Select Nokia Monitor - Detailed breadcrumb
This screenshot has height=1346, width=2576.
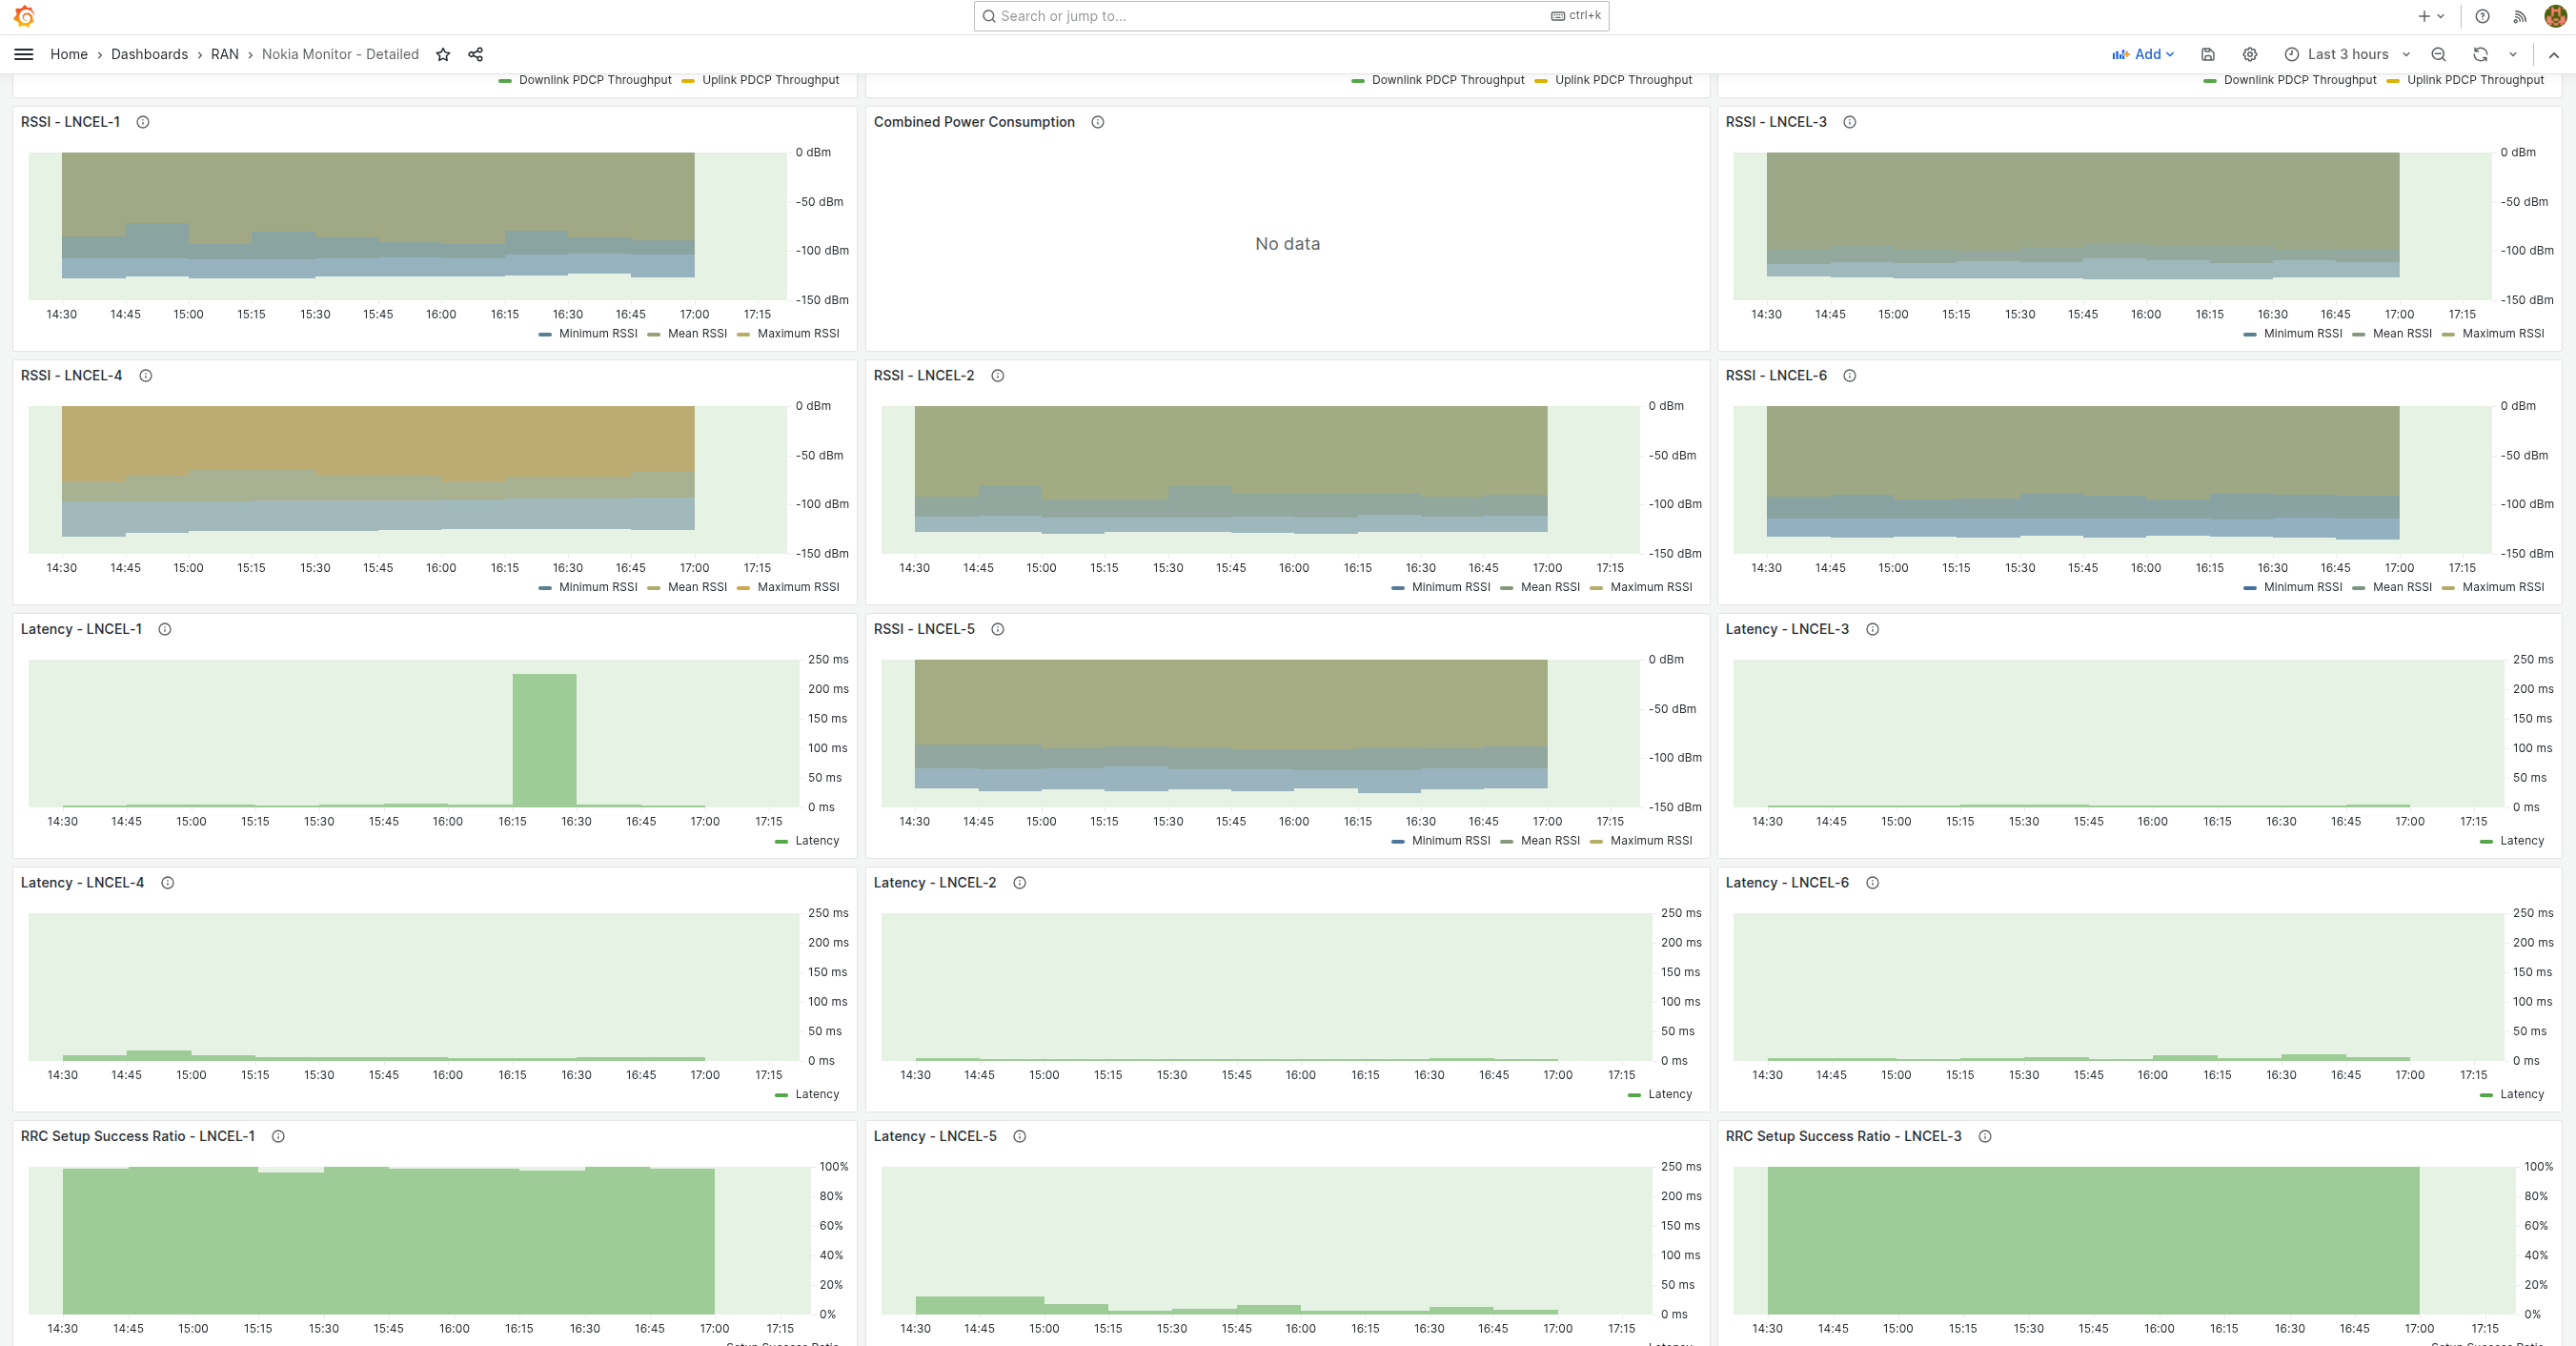[340, 54]
